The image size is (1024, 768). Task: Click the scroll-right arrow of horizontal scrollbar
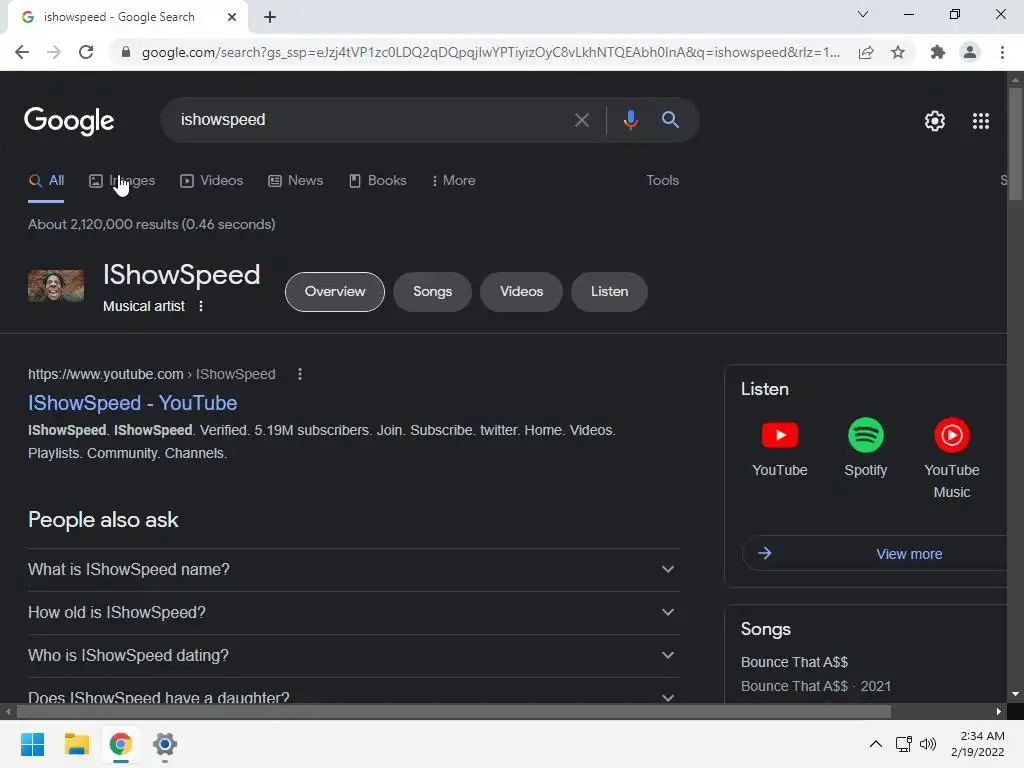pyautogui.click(x=999, y=712)
